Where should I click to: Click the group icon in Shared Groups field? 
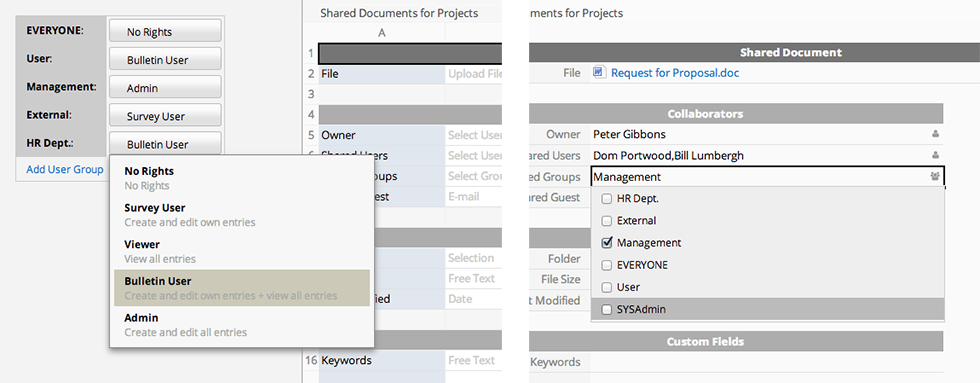(935, 177)
